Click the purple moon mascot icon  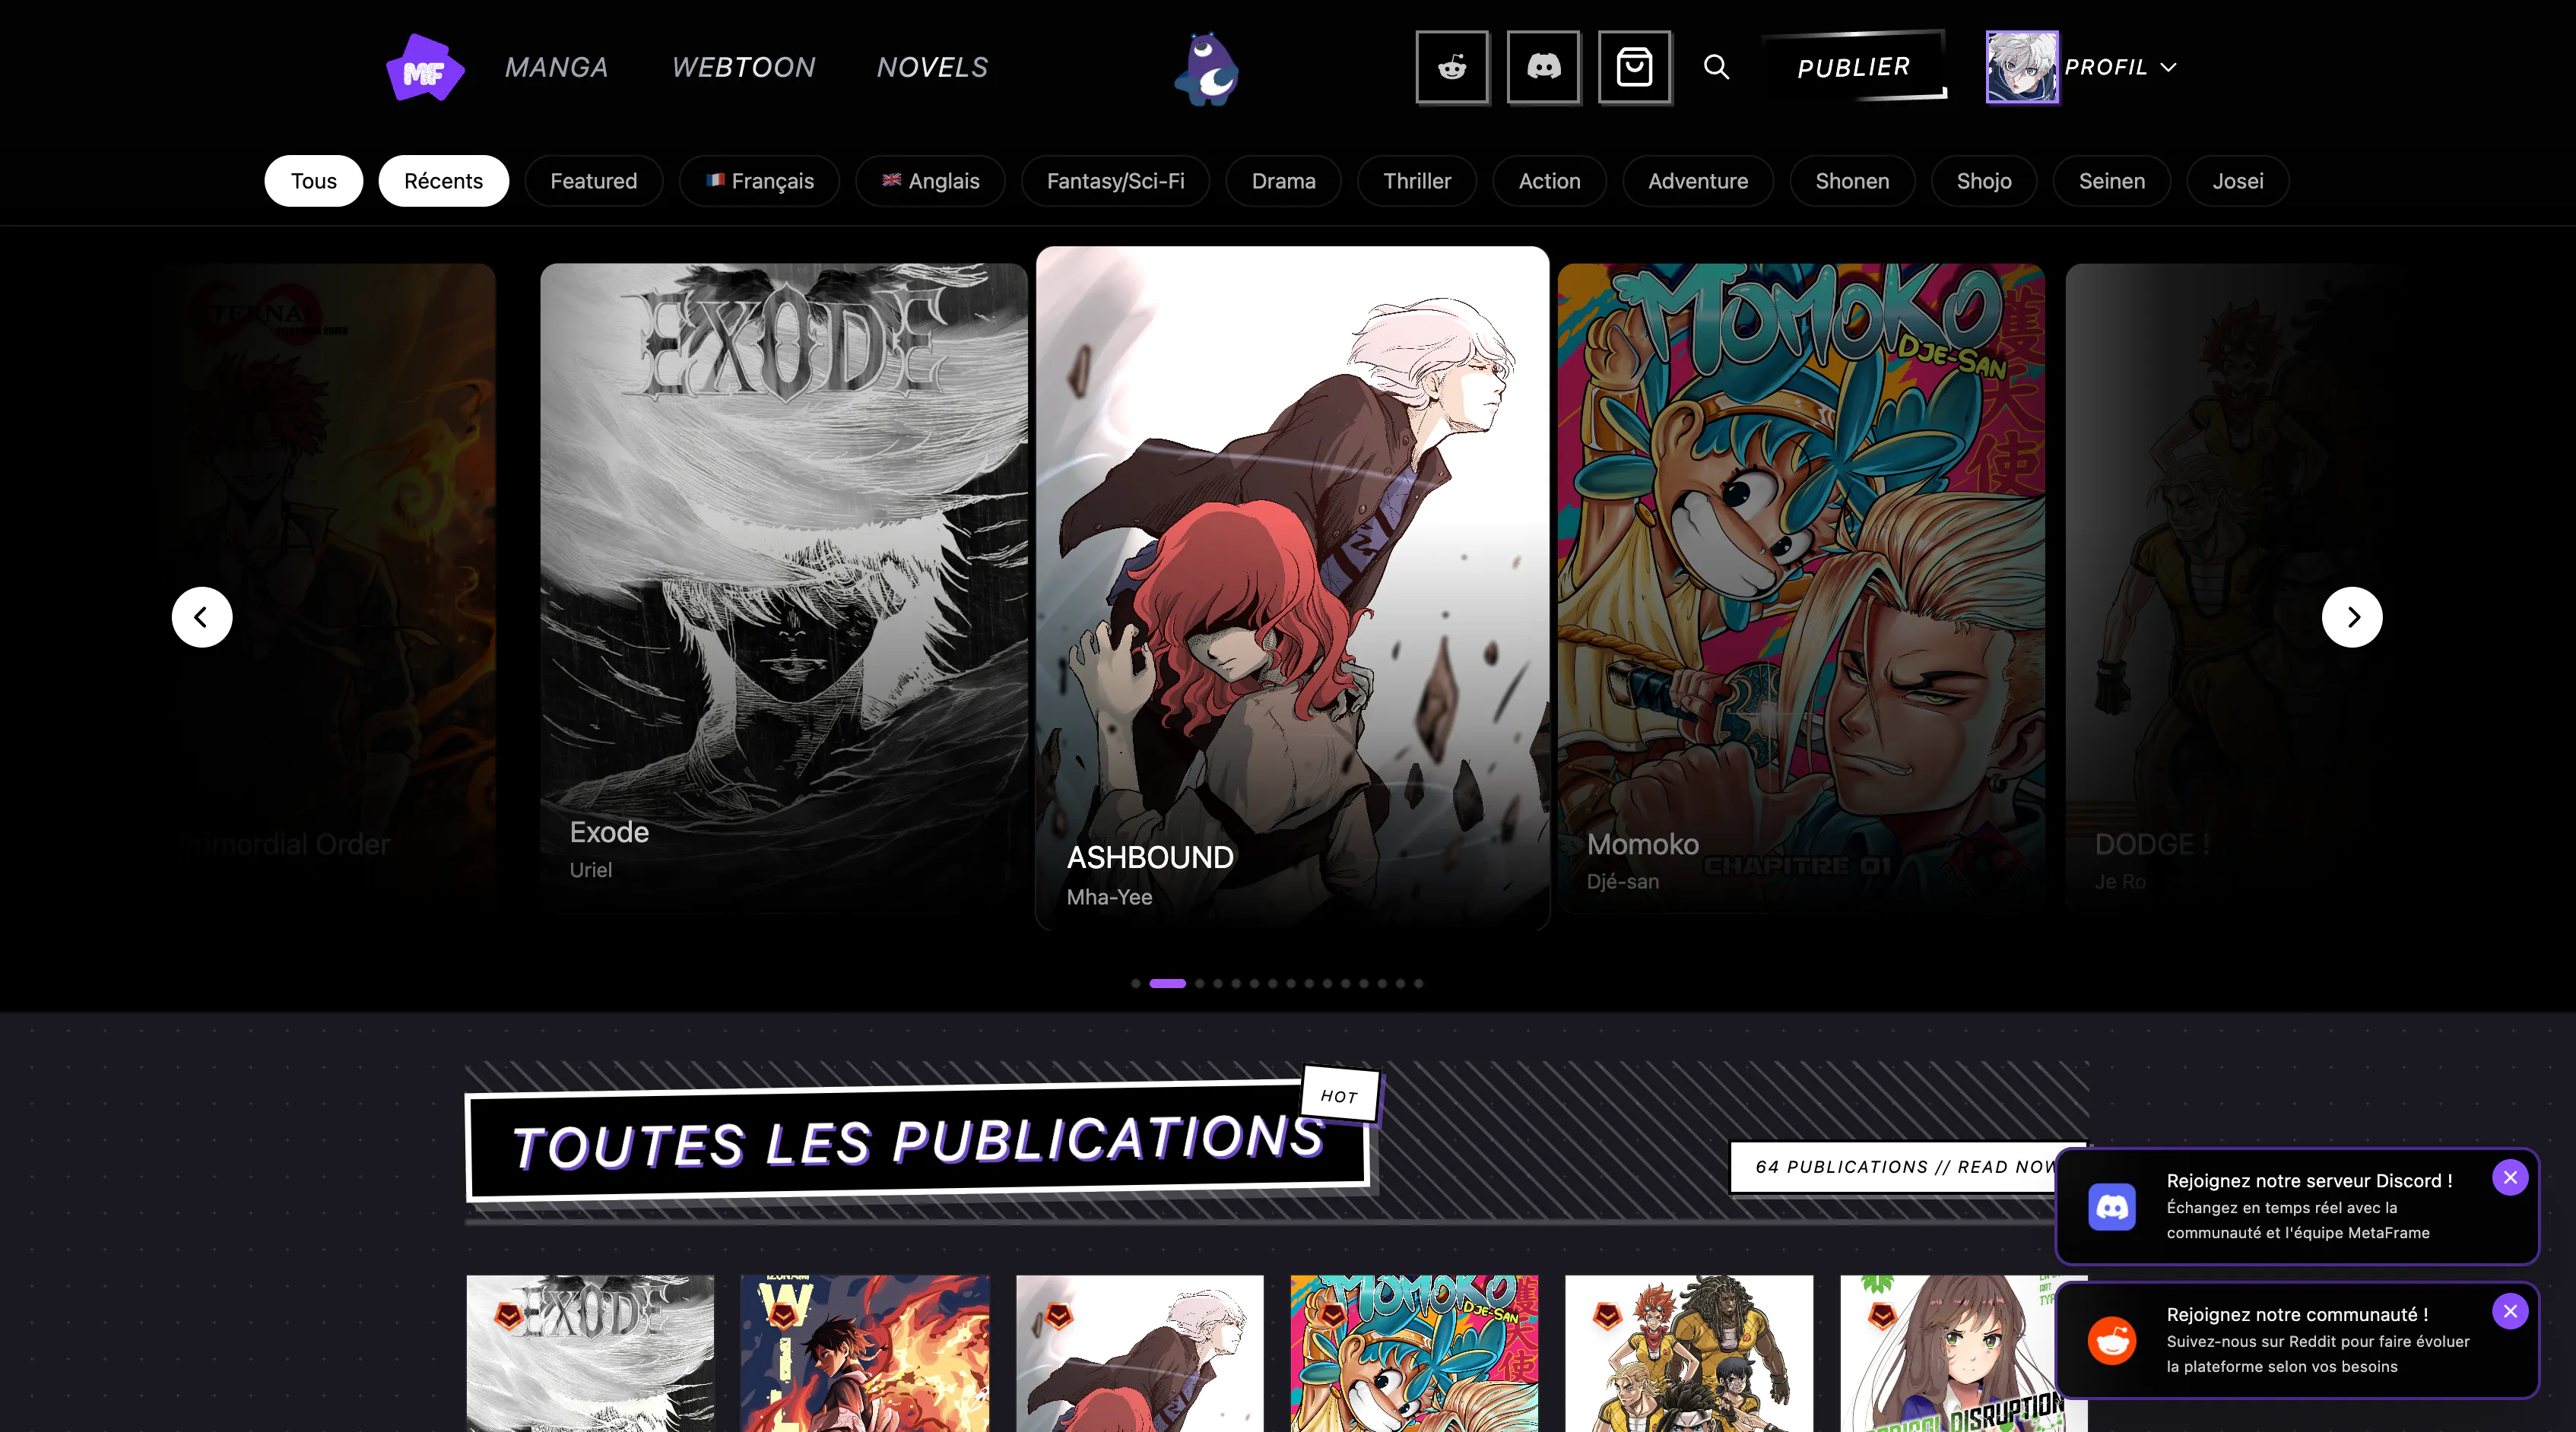1207,68
